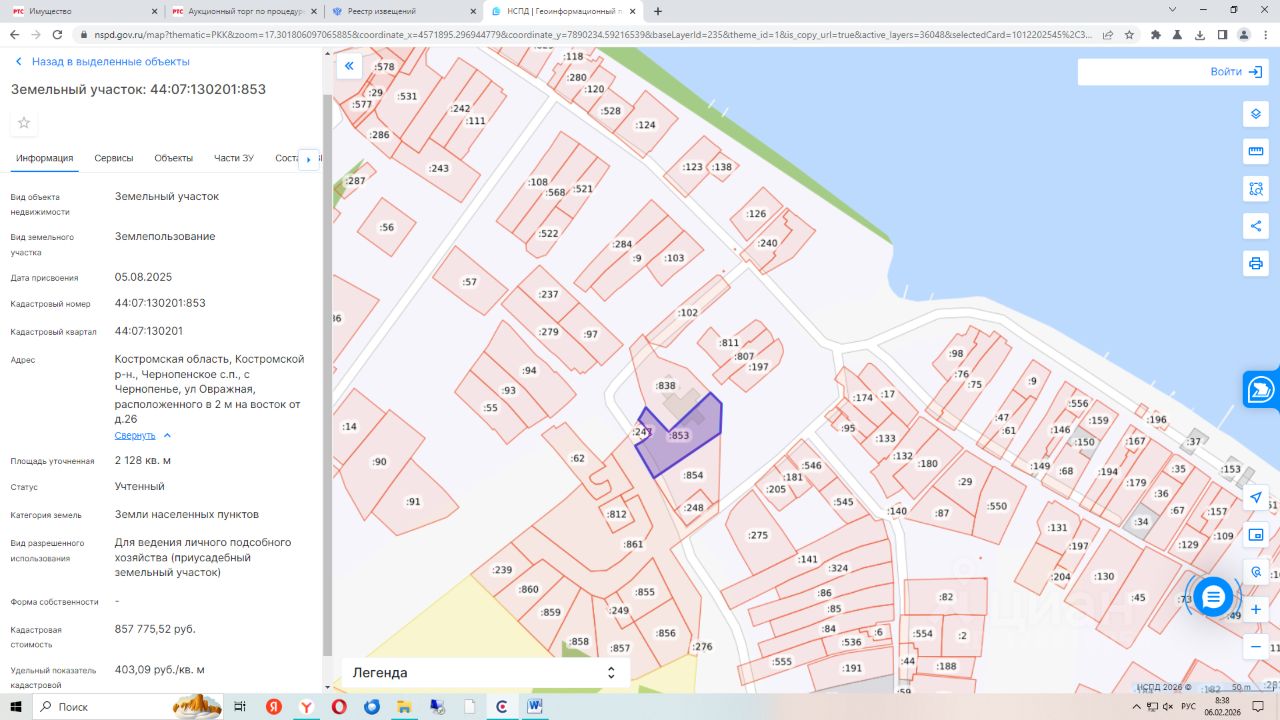
Task: Click cadastral number 44:07:130201:853 value
Action: pyautogui.click(x=160, y=303)
